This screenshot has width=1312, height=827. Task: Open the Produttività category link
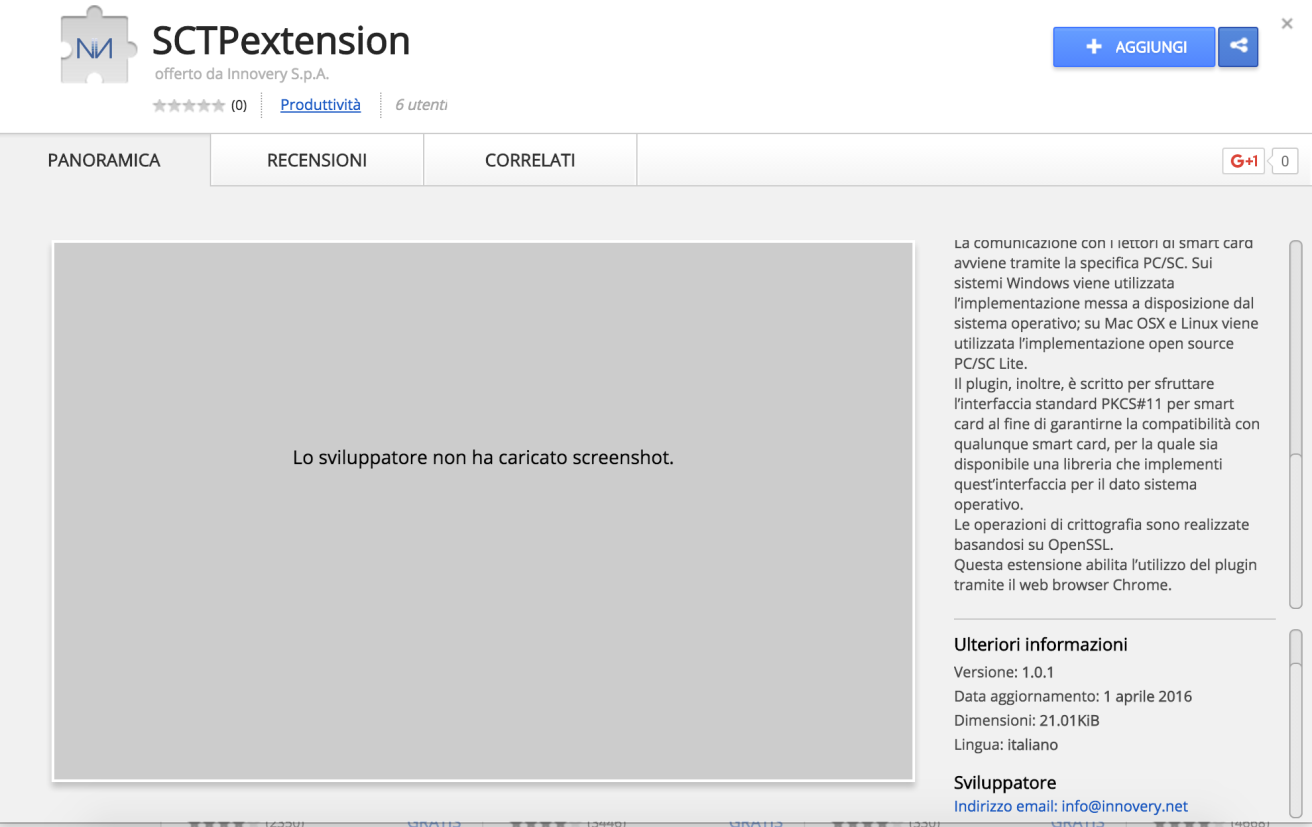pos(320,104)
